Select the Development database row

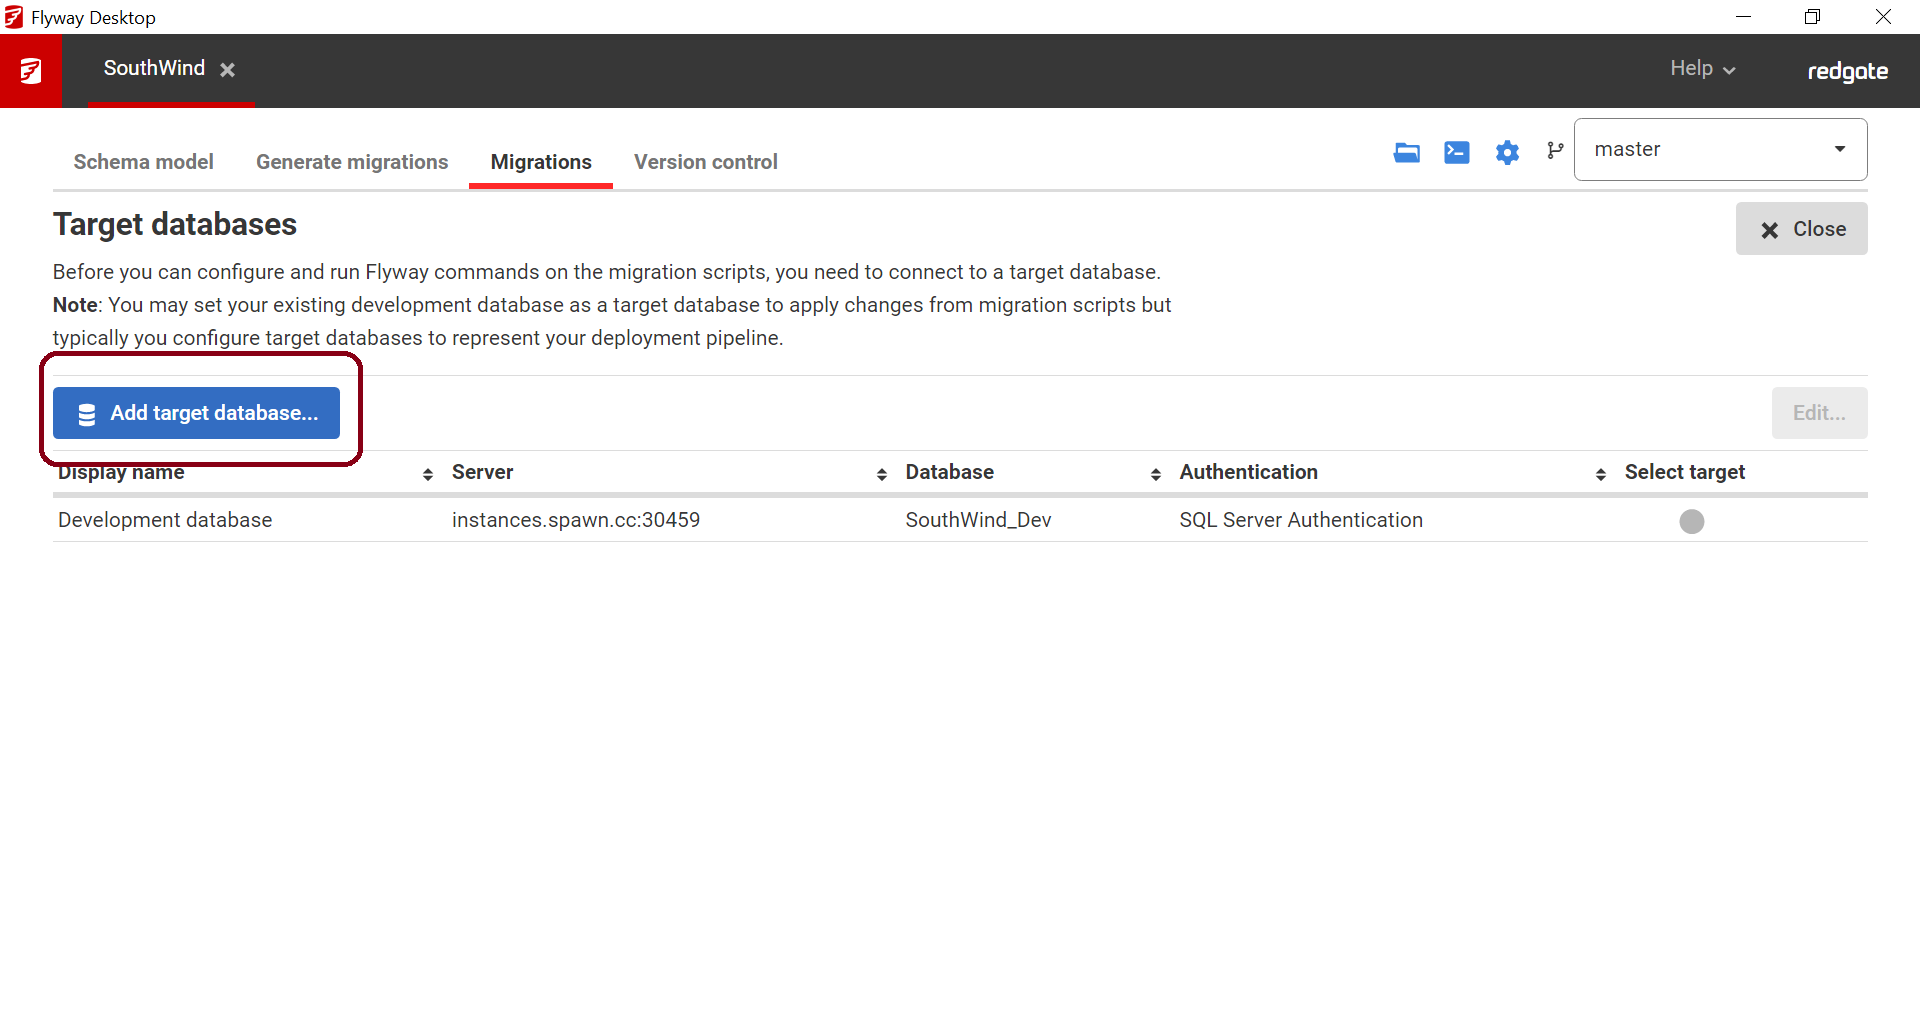coord(165,520)
